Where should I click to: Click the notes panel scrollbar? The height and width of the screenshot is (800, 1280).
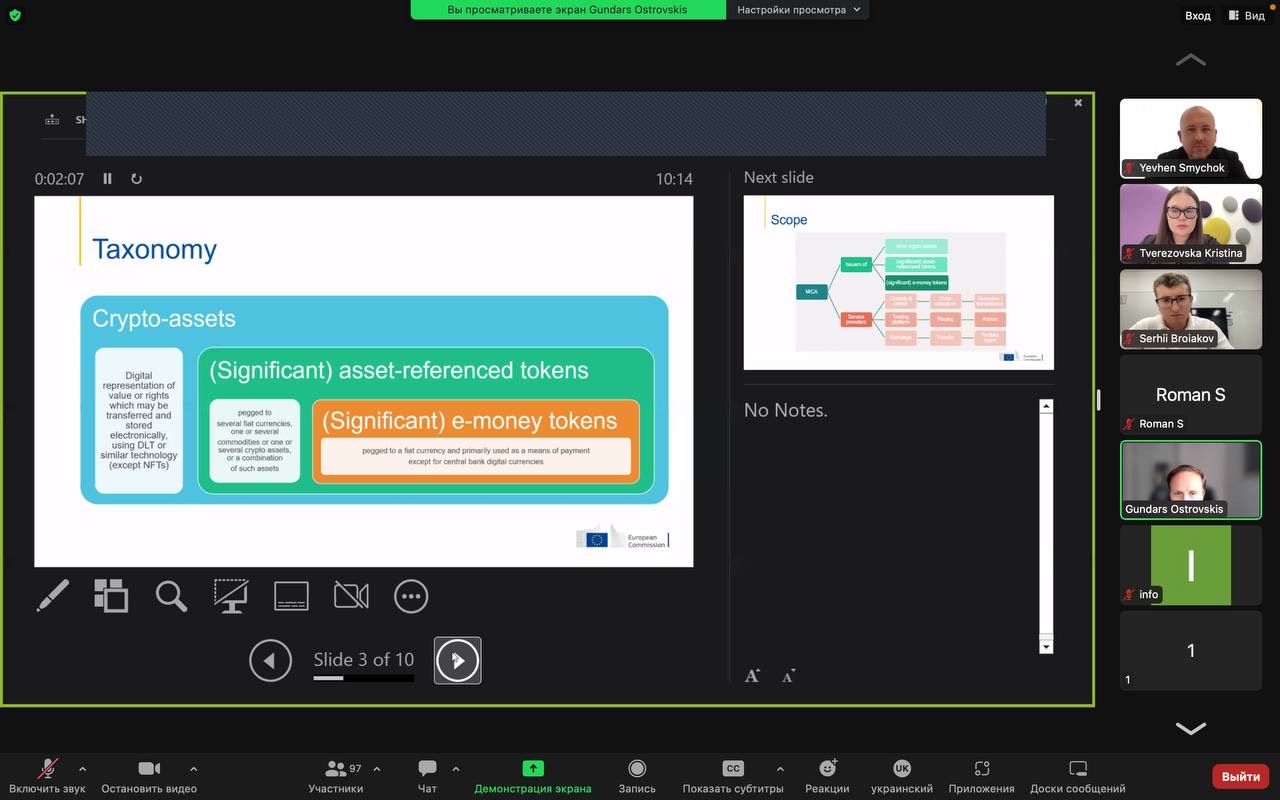point(1046,525)
